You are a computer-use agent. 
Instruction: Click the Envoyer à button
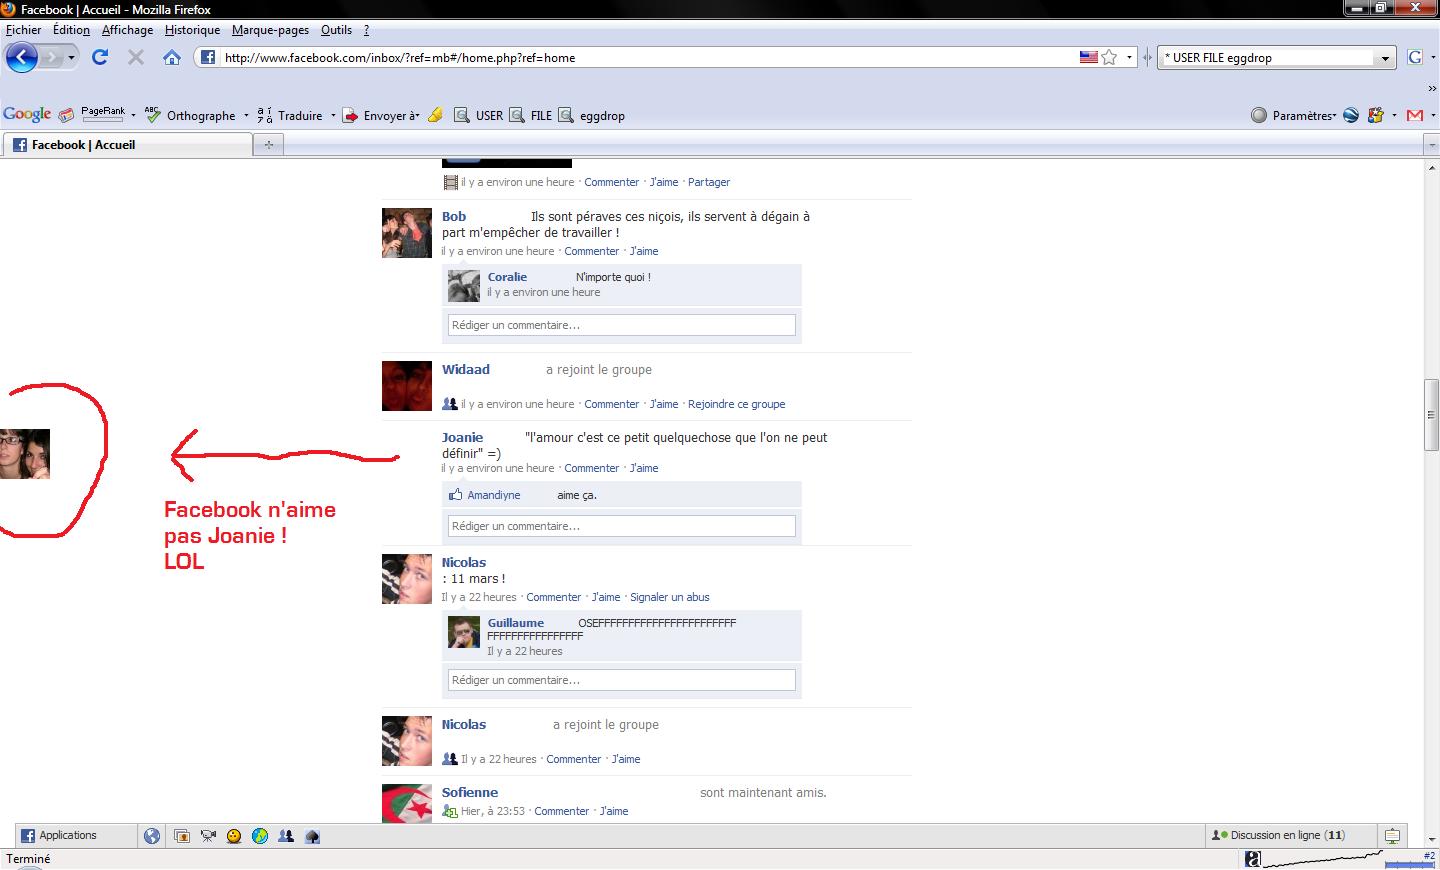click(x=381, y=115)
